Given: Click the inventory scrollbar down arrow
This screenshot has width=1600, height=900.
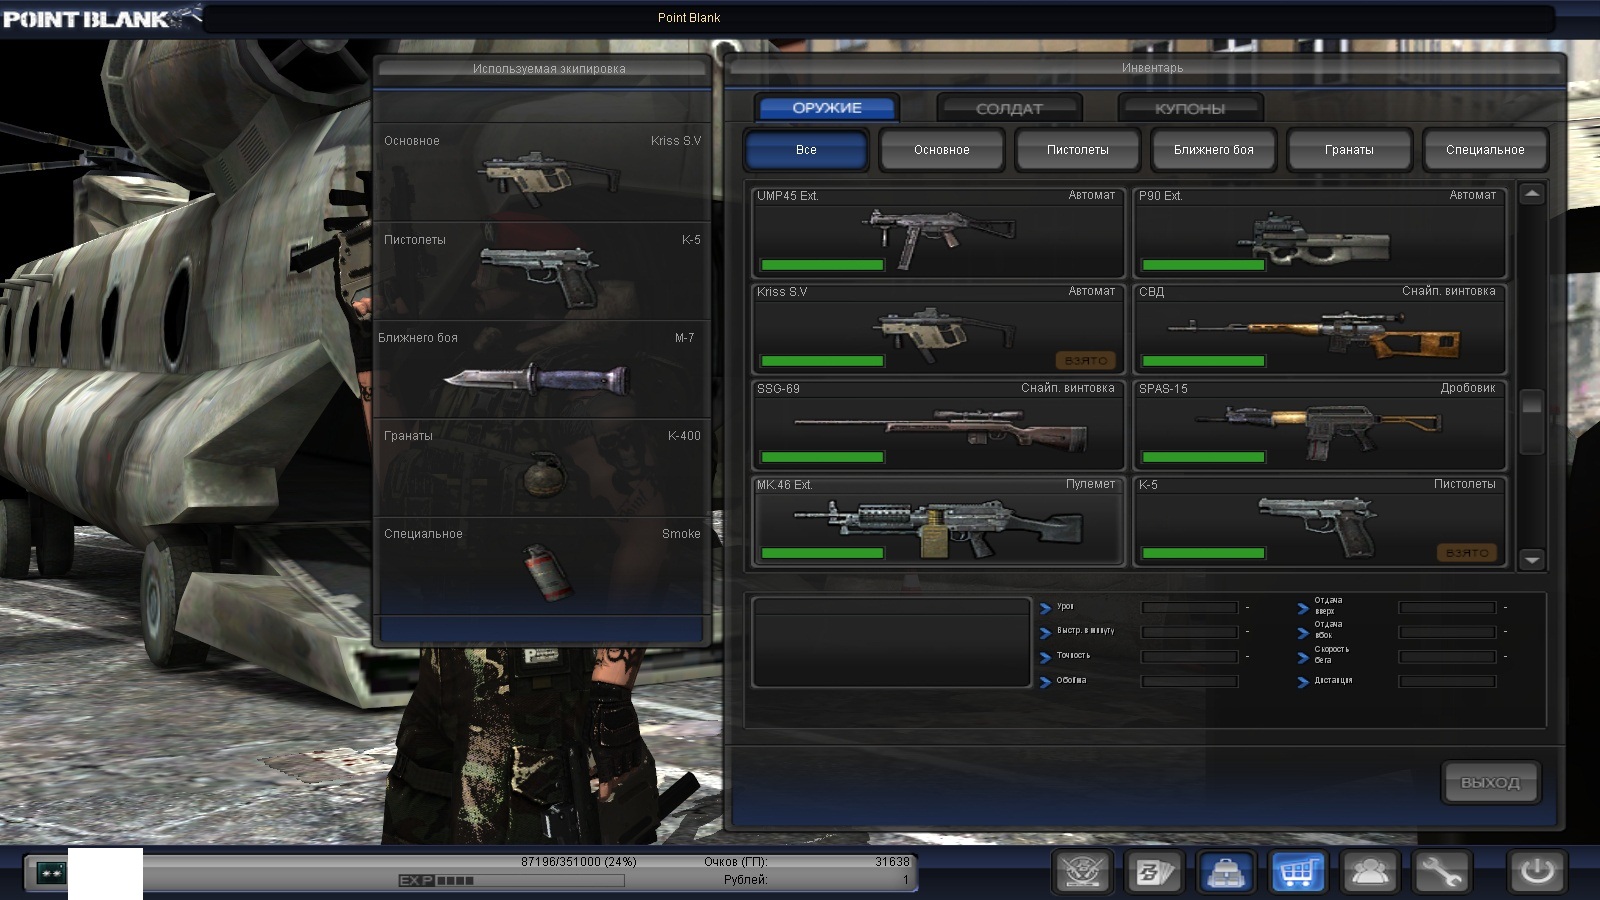Looking at the screenshot, I should tap(1532, 560).
